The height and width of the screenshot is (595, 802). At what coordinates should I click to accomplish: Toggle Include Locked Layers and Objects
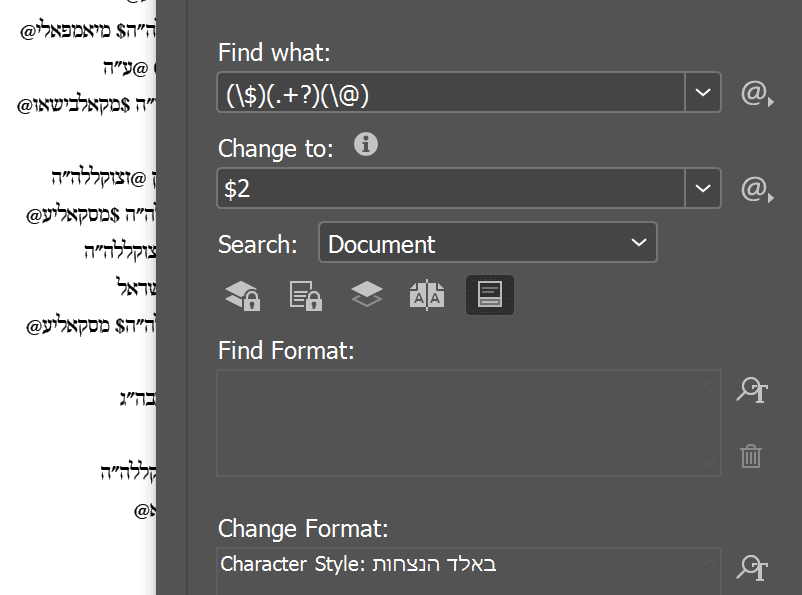click(242, 295)
